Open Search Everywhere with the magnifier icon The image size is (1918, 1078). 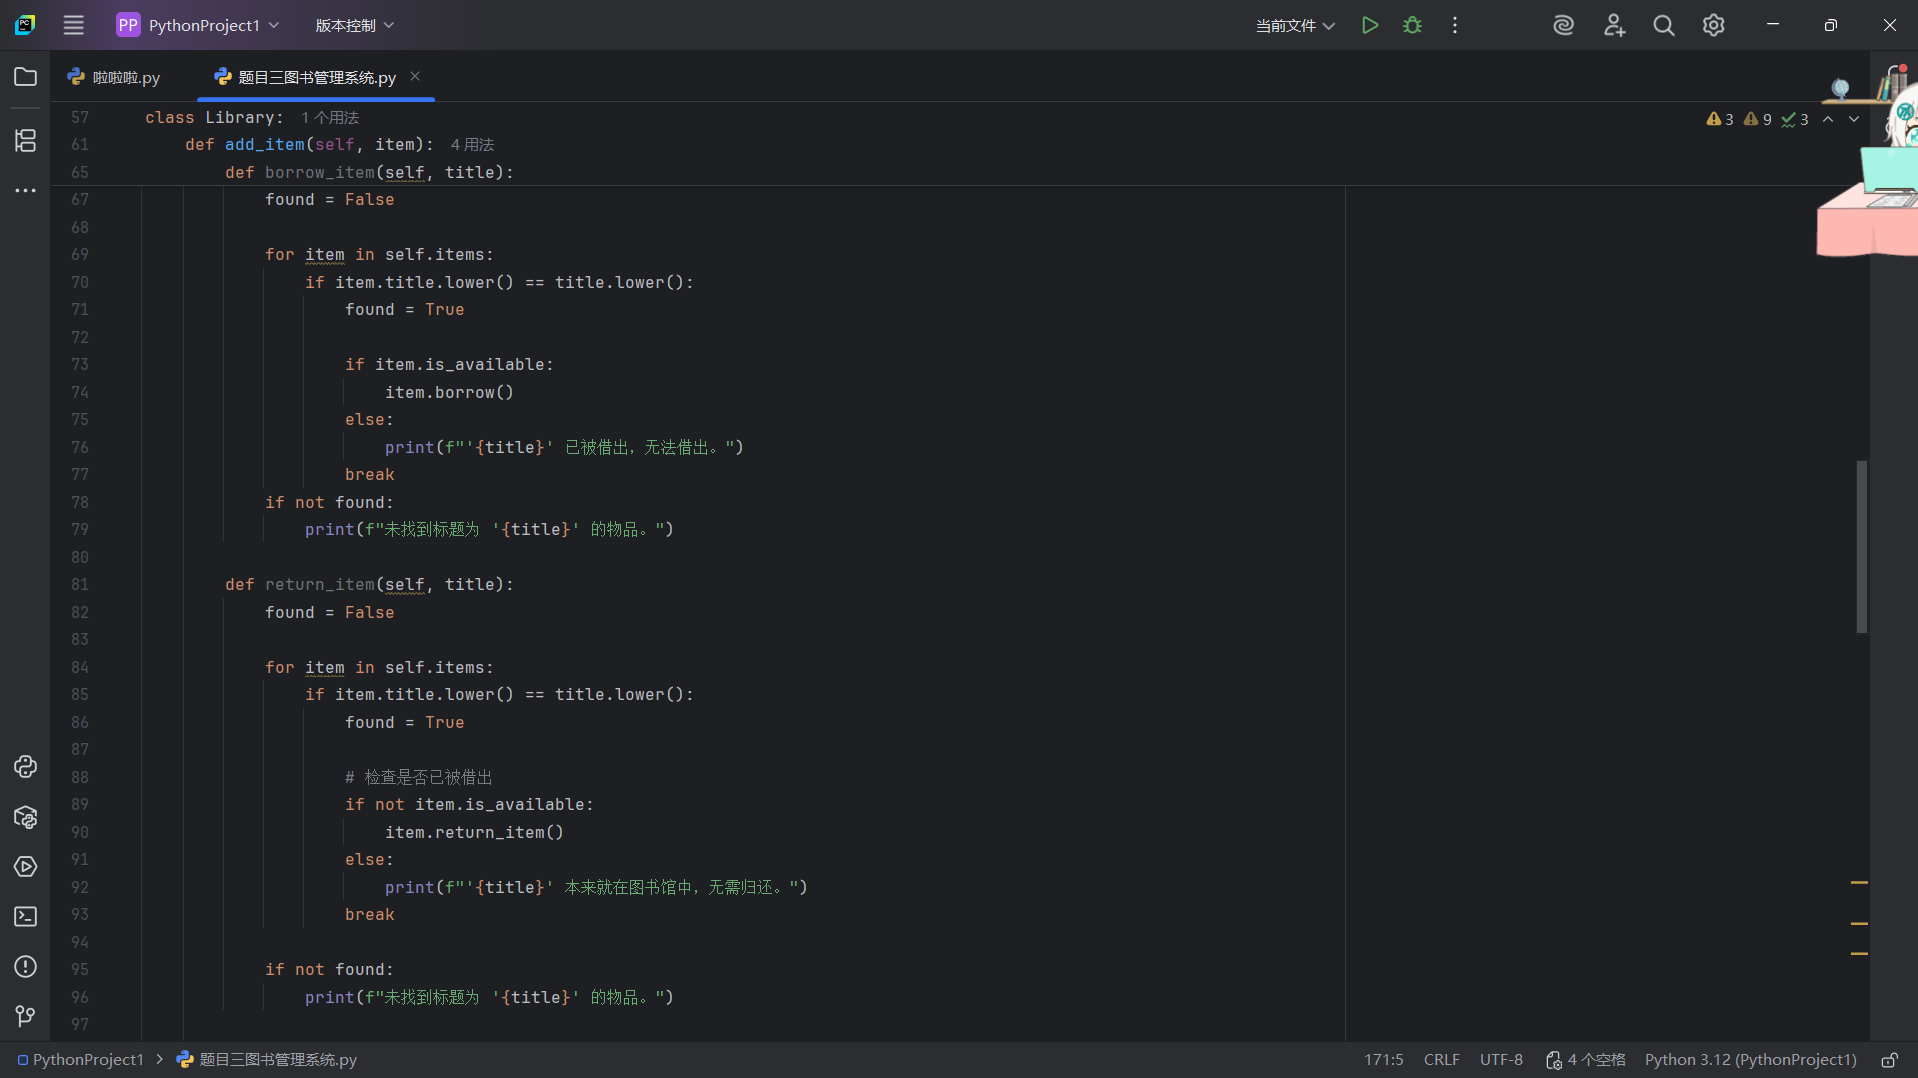1663,25
